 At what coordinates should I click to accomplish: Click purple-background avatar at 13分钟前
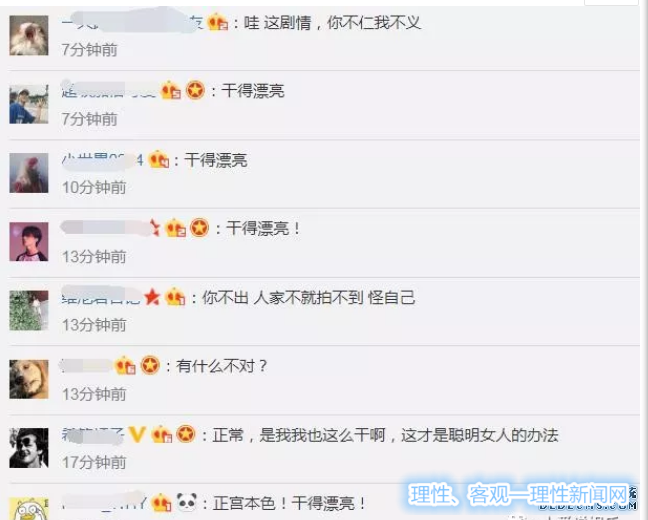29,242
